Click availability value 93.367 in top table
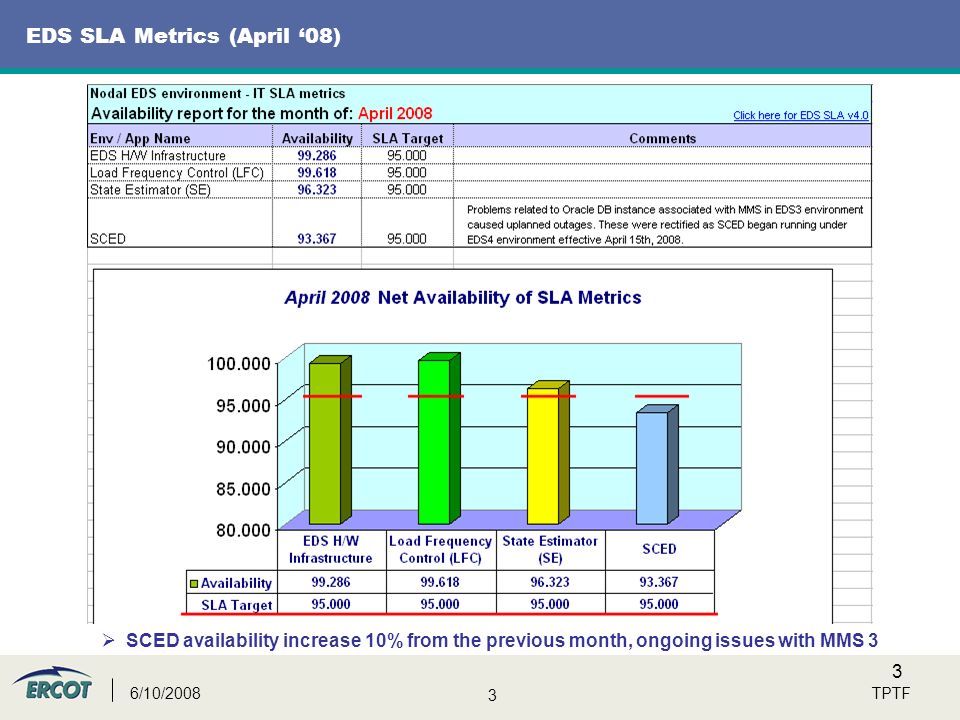960x720 pixels. point(317,239)
